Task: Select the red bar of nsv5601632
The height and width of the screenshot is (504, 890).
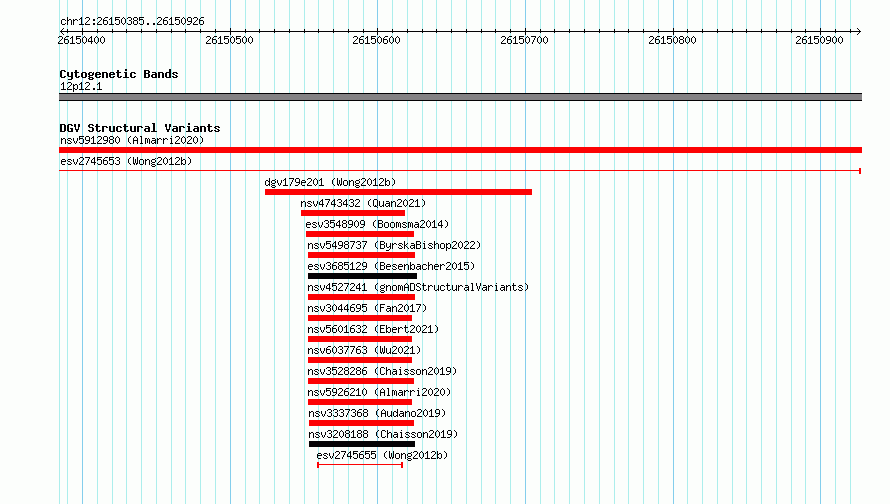Action: pyautogui.click(x=360, y=339)
